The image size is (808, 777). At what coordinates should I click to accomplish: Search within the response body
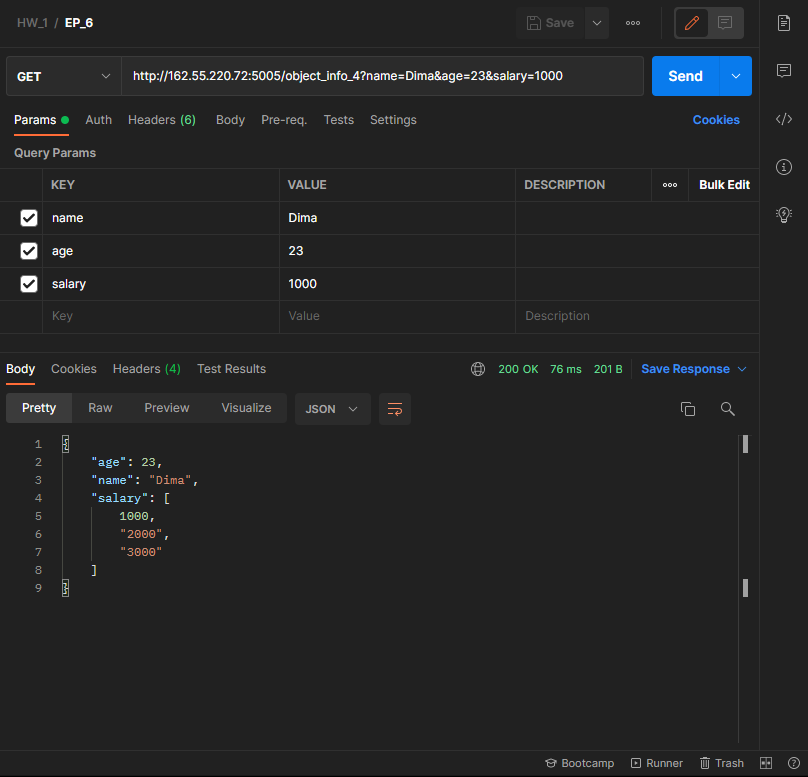[728, 409]
